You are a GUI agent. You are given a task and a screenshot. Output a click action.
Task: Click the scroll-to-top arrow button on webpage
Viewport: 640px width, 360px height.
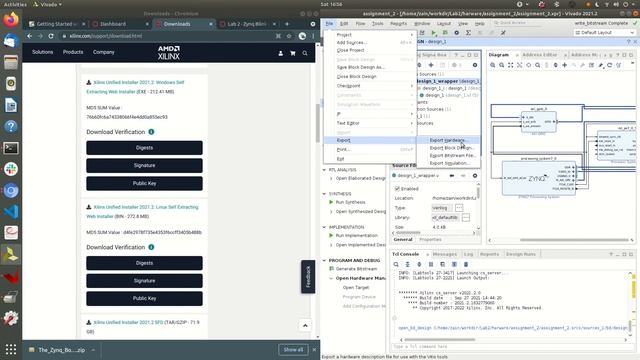coord(305,326)
